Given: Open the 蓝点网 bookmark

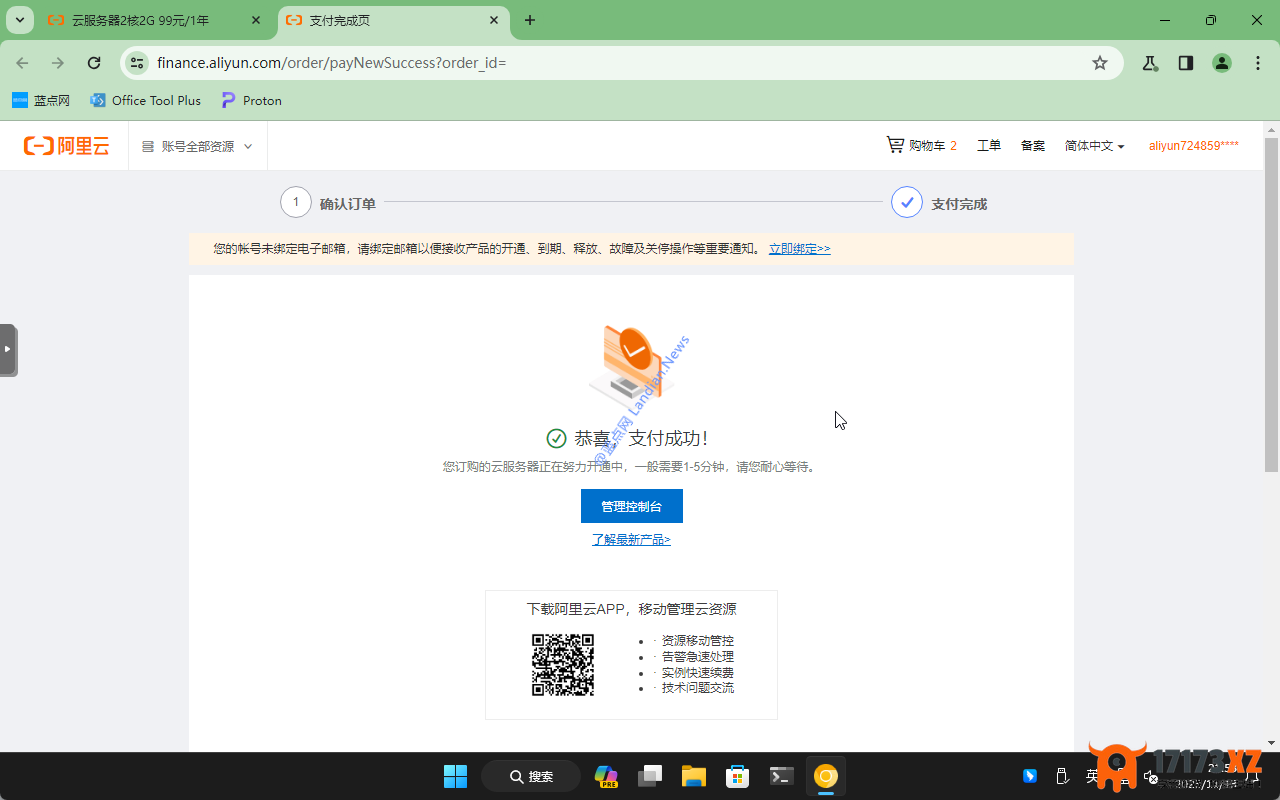Looking at the screenshot, I should pyautogui.click(x=41, y=100).
